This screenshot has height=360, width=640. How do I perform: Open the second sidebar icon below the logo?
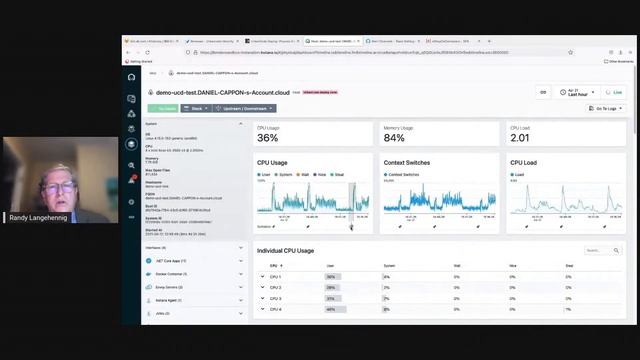pos(131,99)
